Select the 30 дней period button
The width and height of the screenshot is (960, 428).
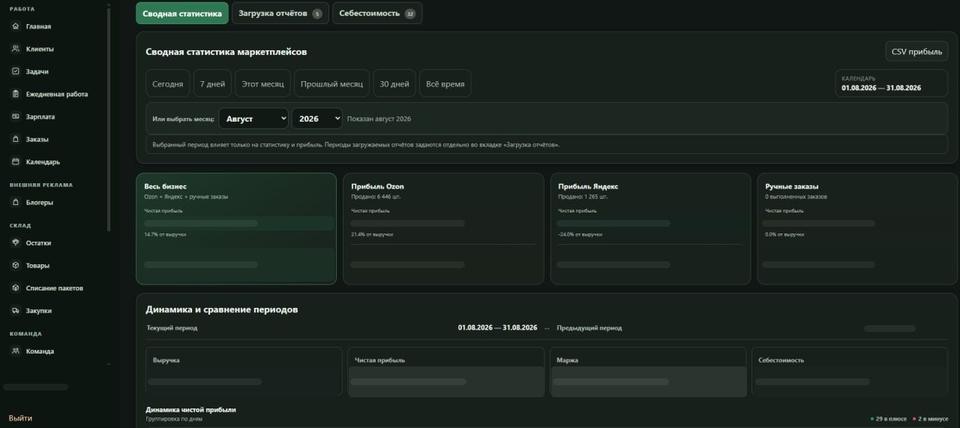pyautogui.click(x=394, y=84)
